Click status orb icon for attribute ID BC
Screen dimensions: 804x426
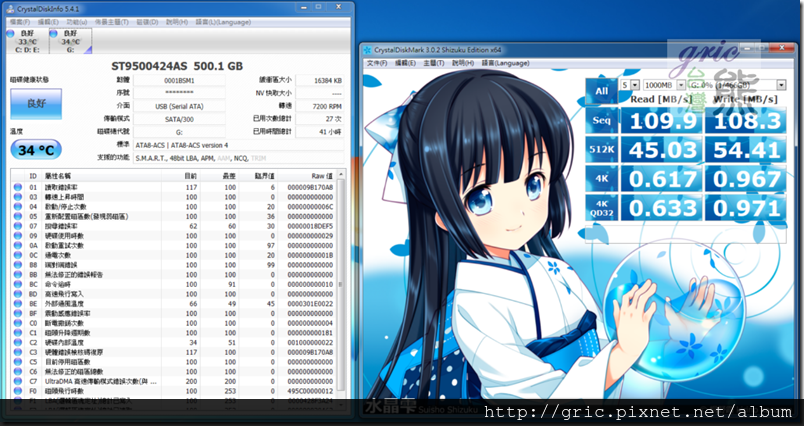pos(18,285)
